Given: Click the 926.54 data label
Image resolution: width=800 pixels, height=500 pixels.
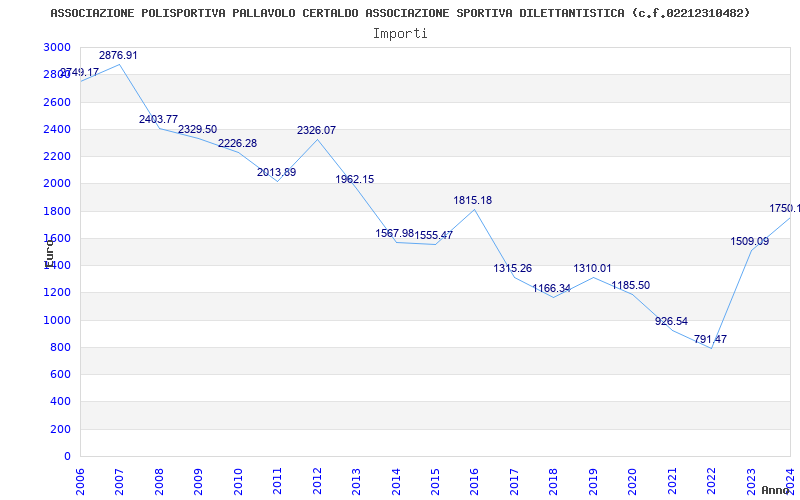Looking at the screenshot, I should 671,321.
